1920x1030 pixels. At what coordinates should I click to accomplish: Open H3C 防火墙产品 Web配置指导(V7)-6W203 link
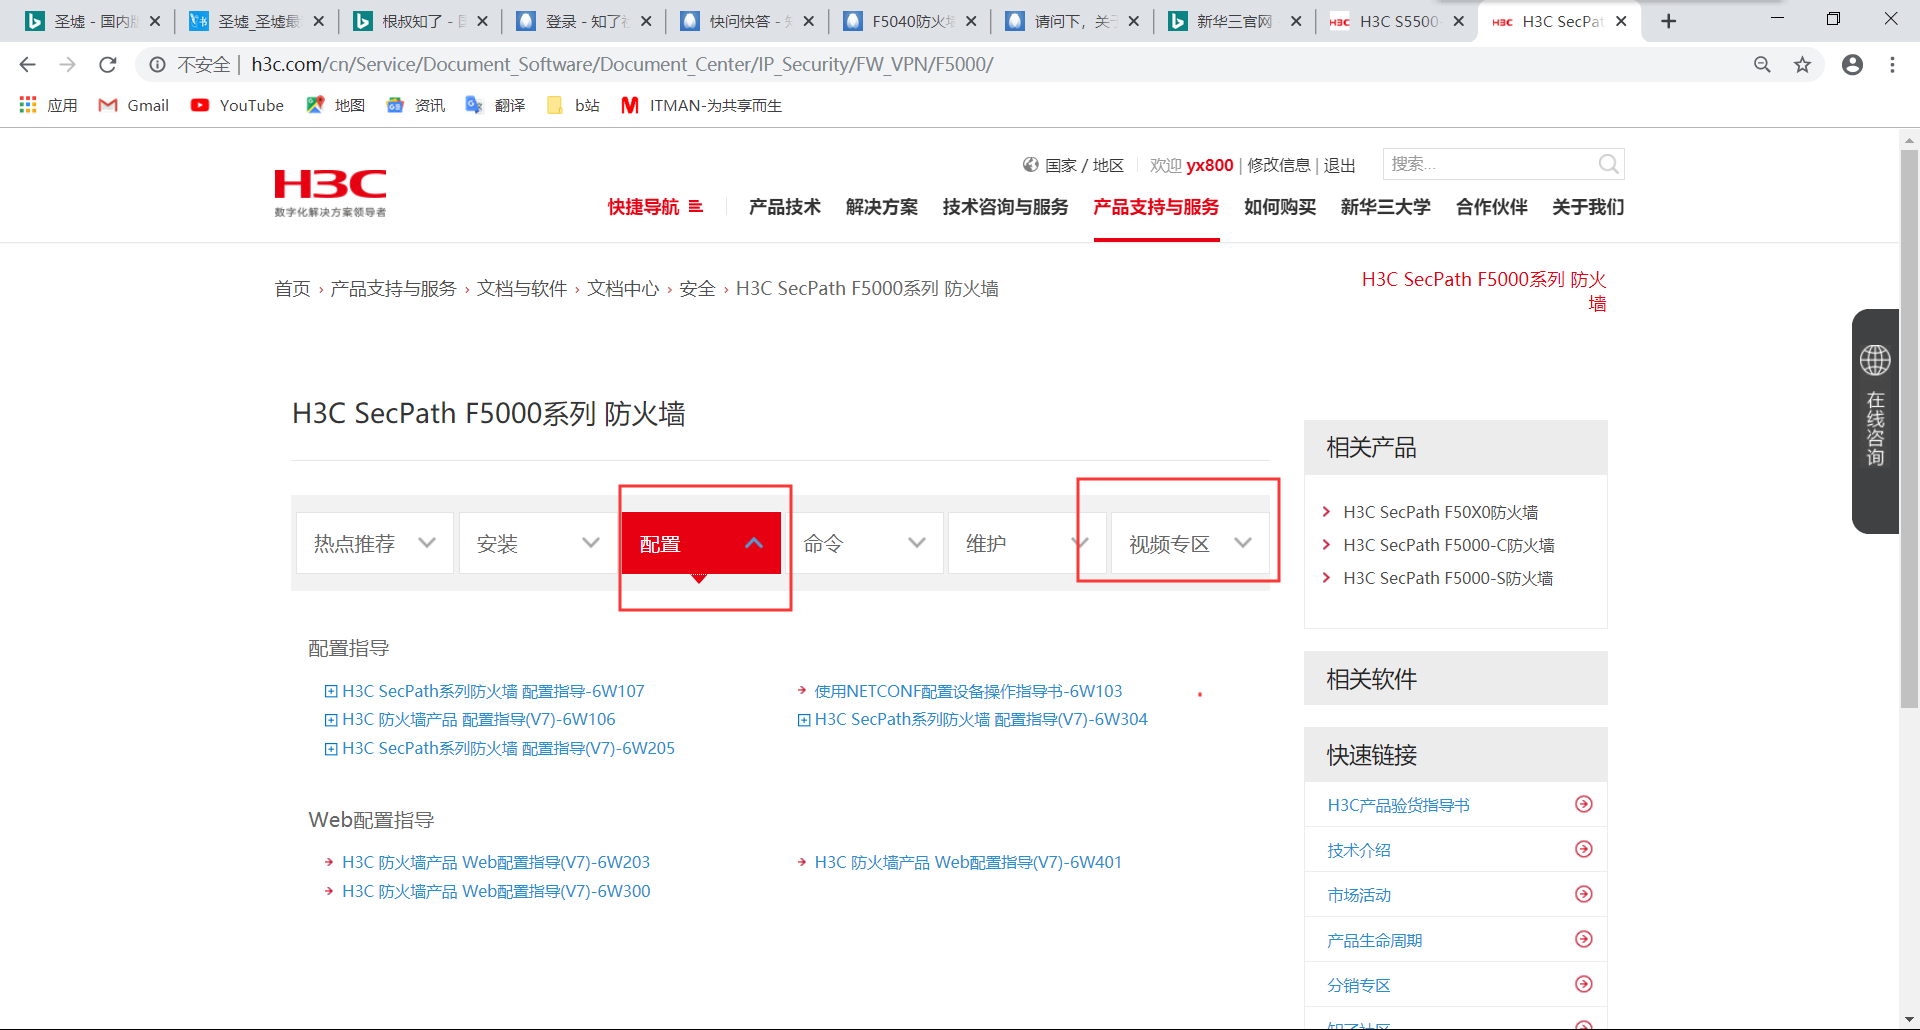[x=496, y=862]
